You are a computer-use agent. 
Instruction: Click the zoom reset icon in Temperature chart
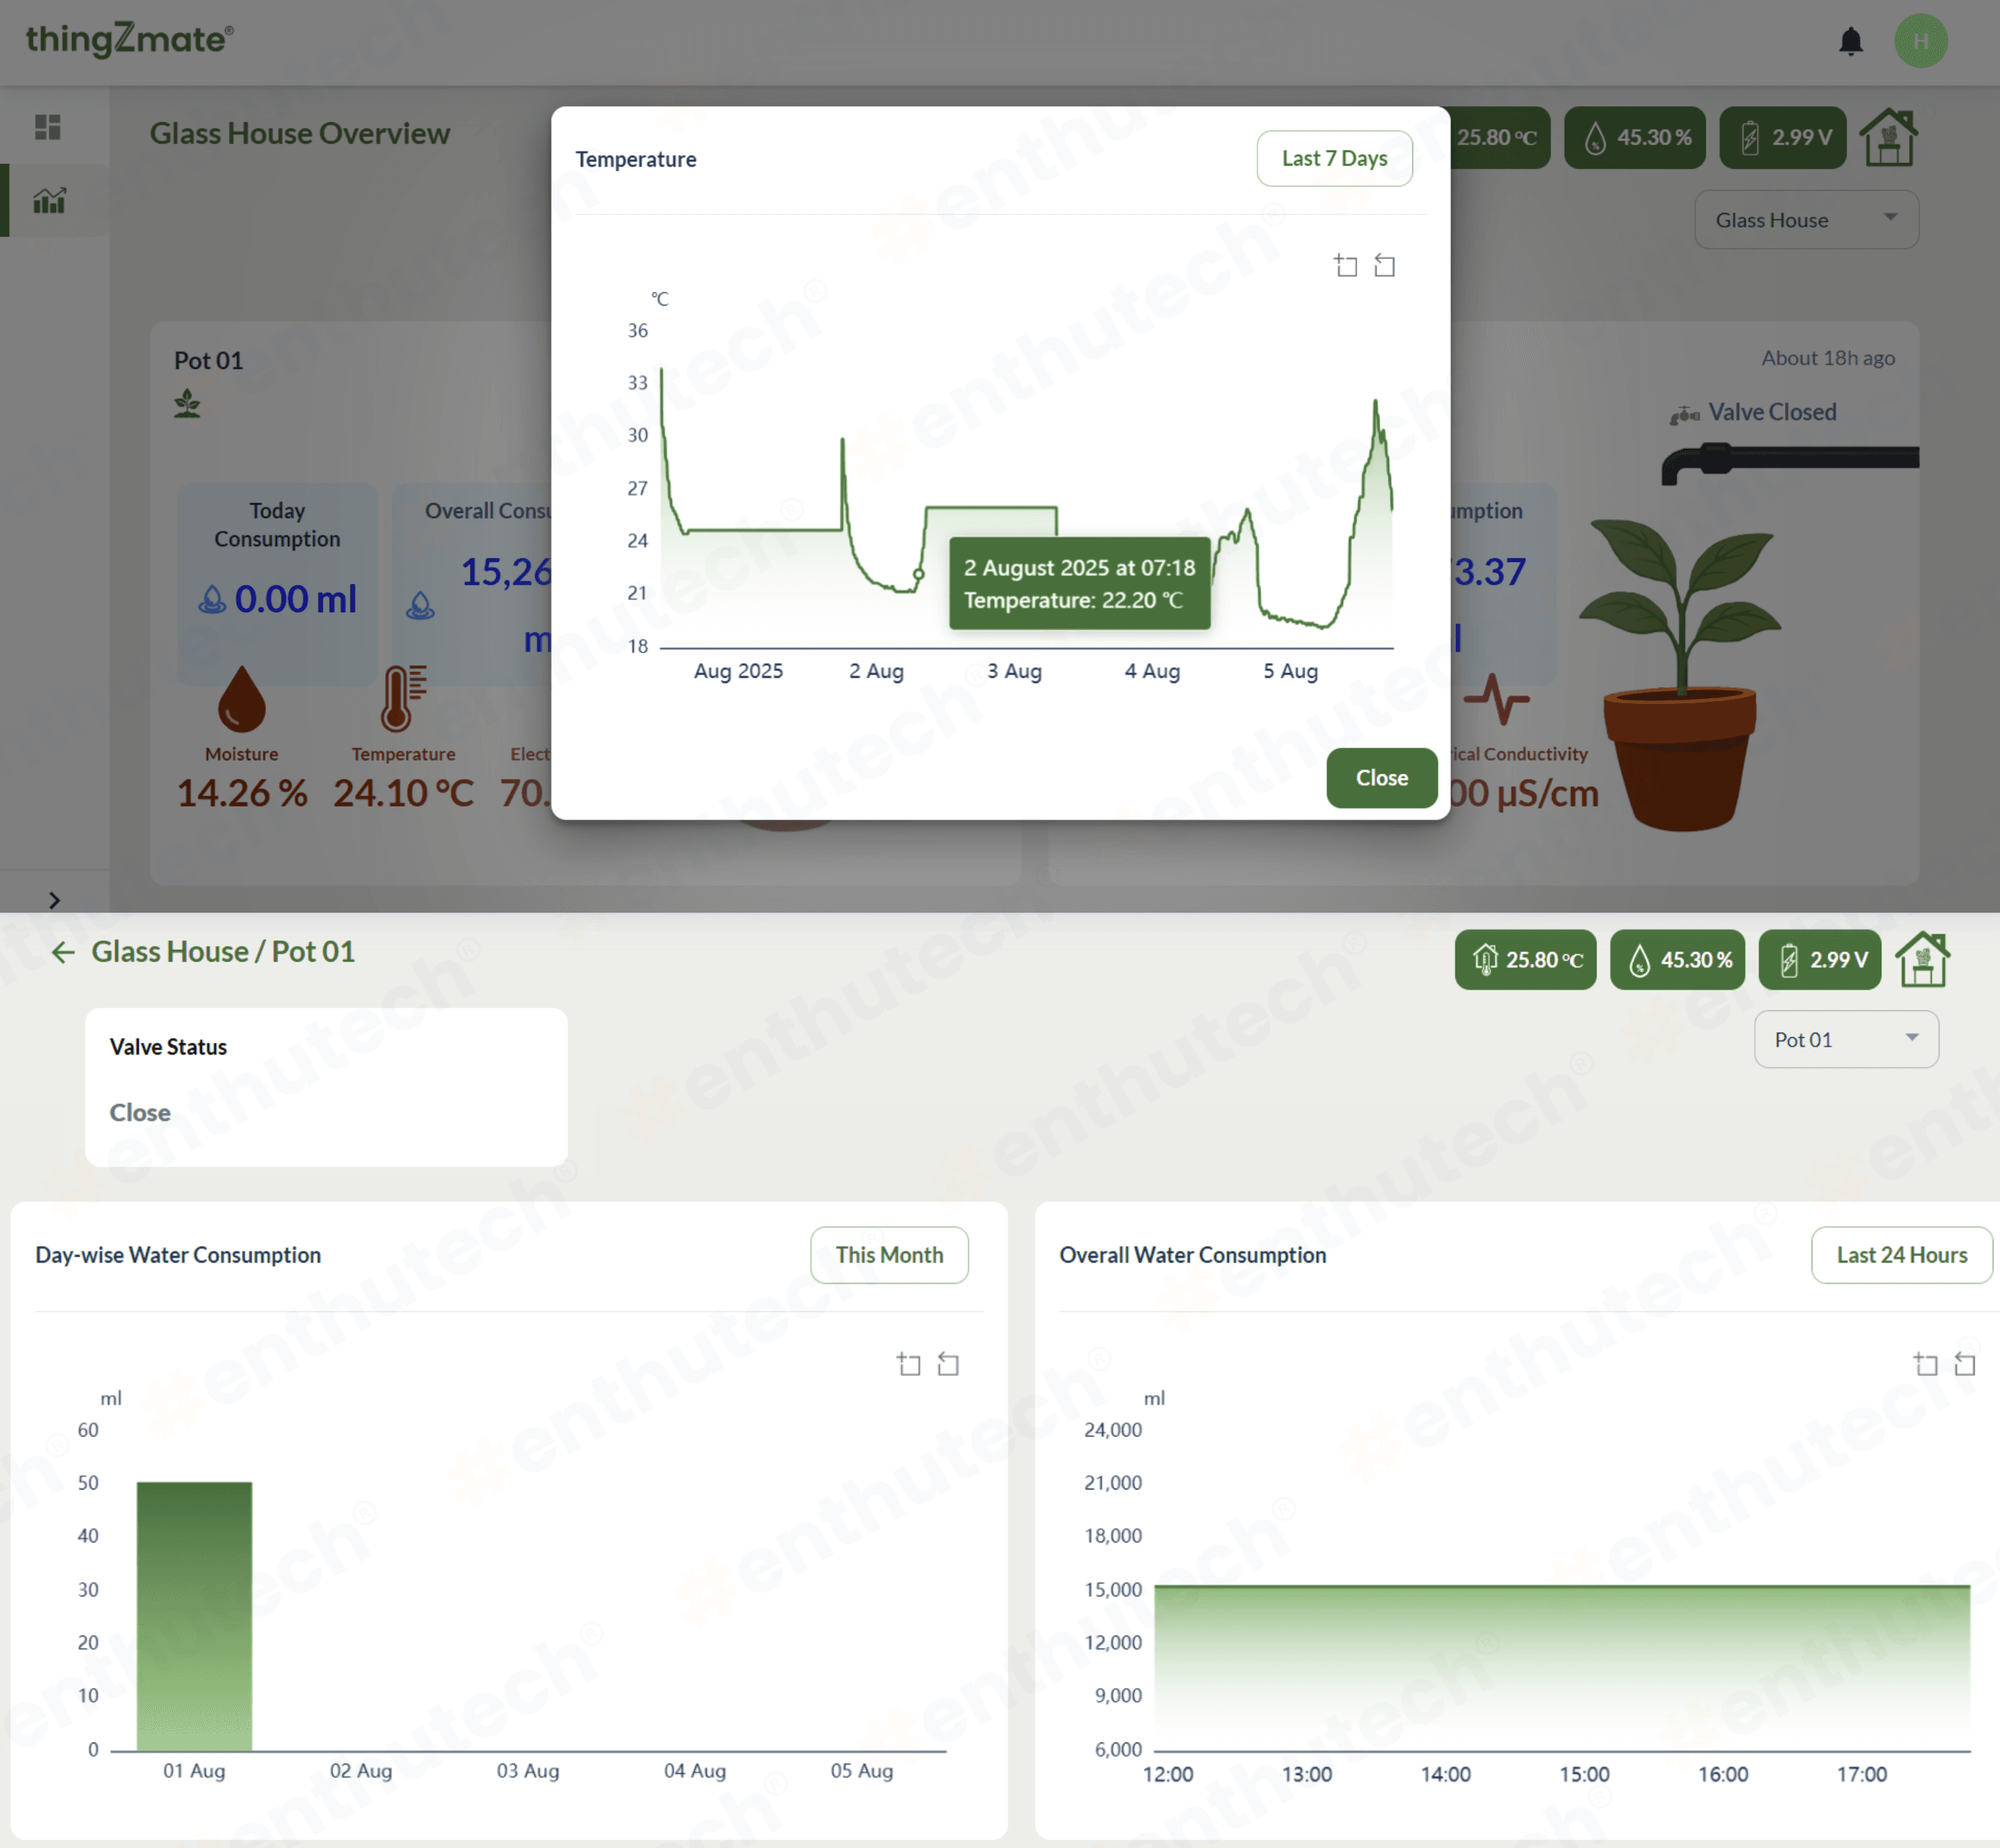1385,265
